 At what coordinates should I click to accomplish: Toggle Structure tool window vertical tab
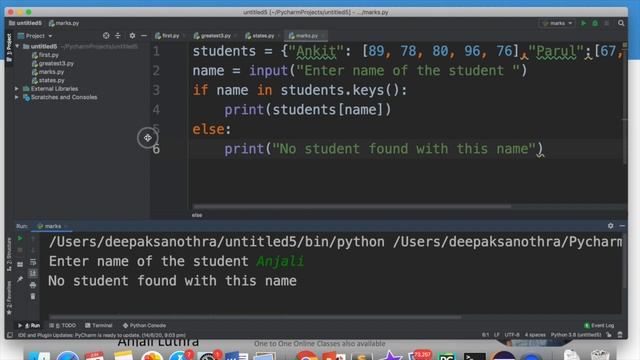tap(9, 254)
